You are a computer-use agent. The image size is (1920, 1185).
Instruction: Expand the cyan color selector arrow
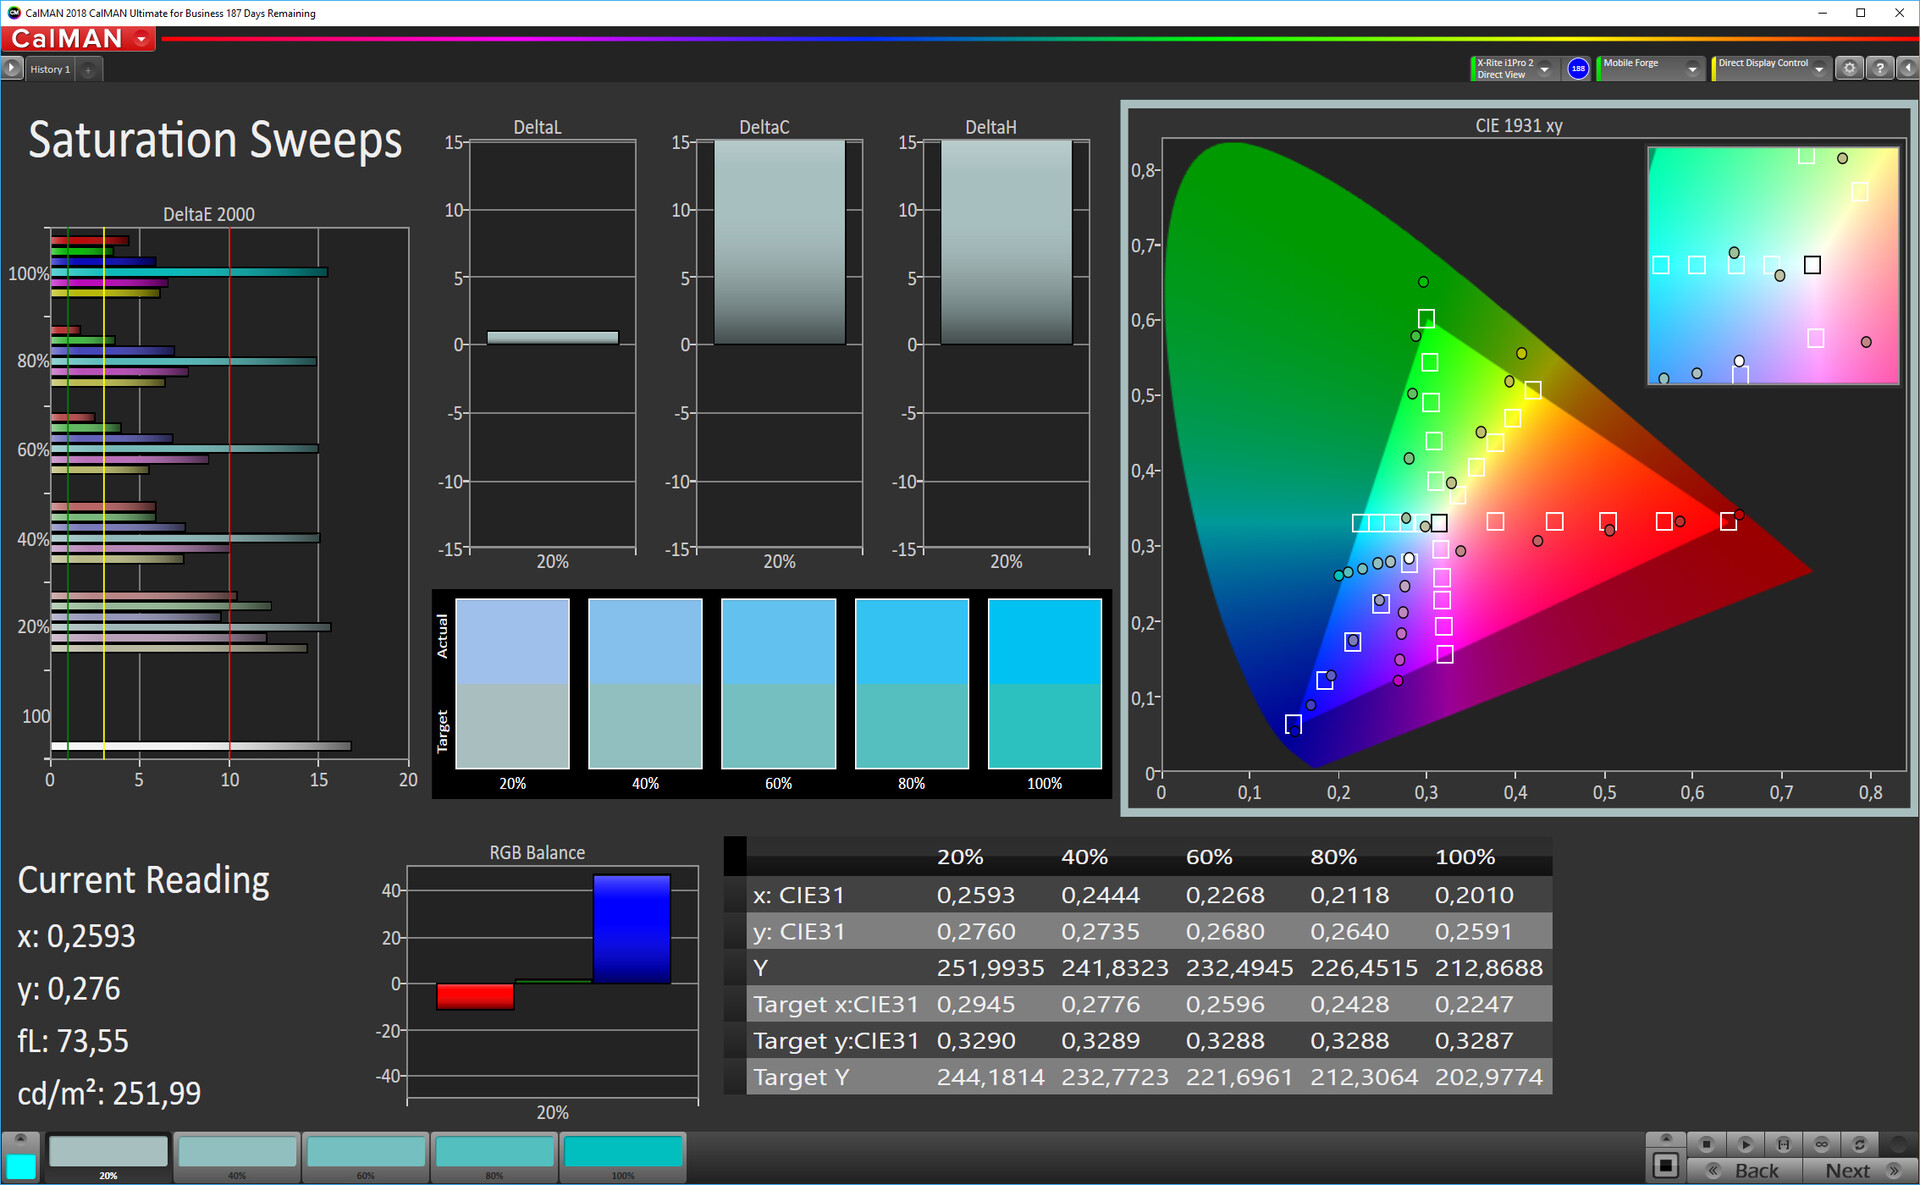[20, 1139]
